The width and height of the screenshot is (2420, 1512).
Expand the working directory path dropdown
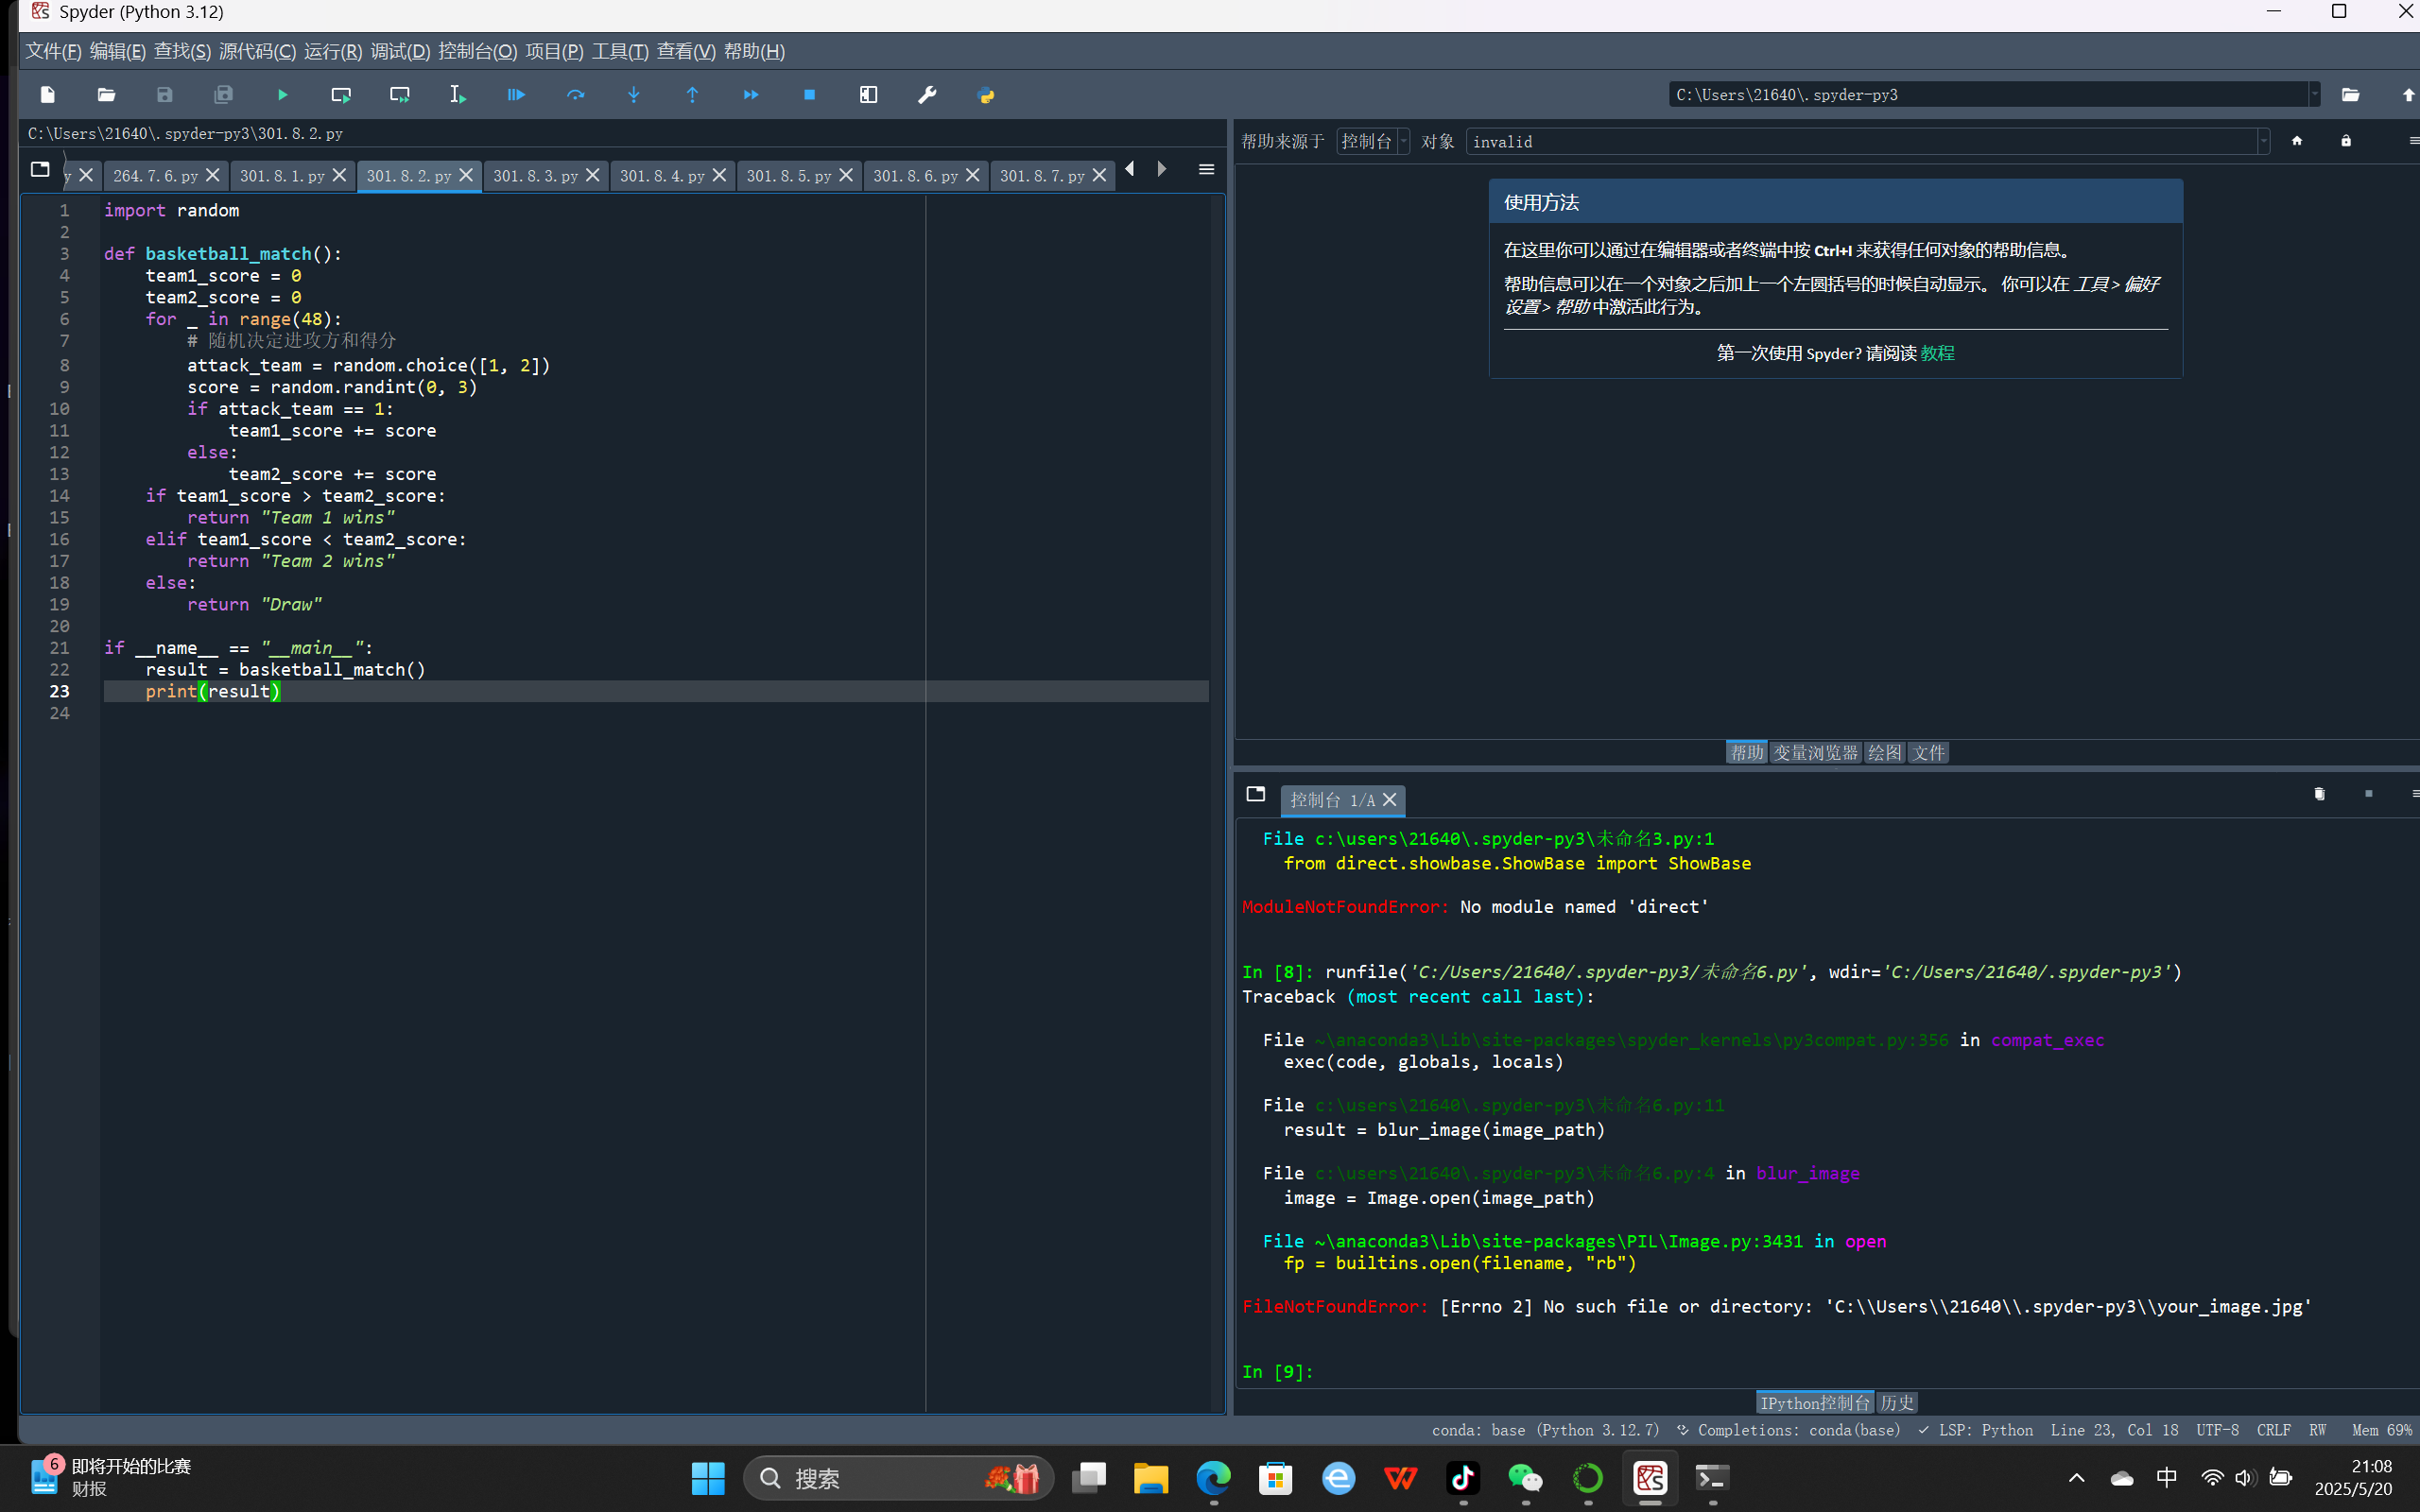click(2314, 95)
